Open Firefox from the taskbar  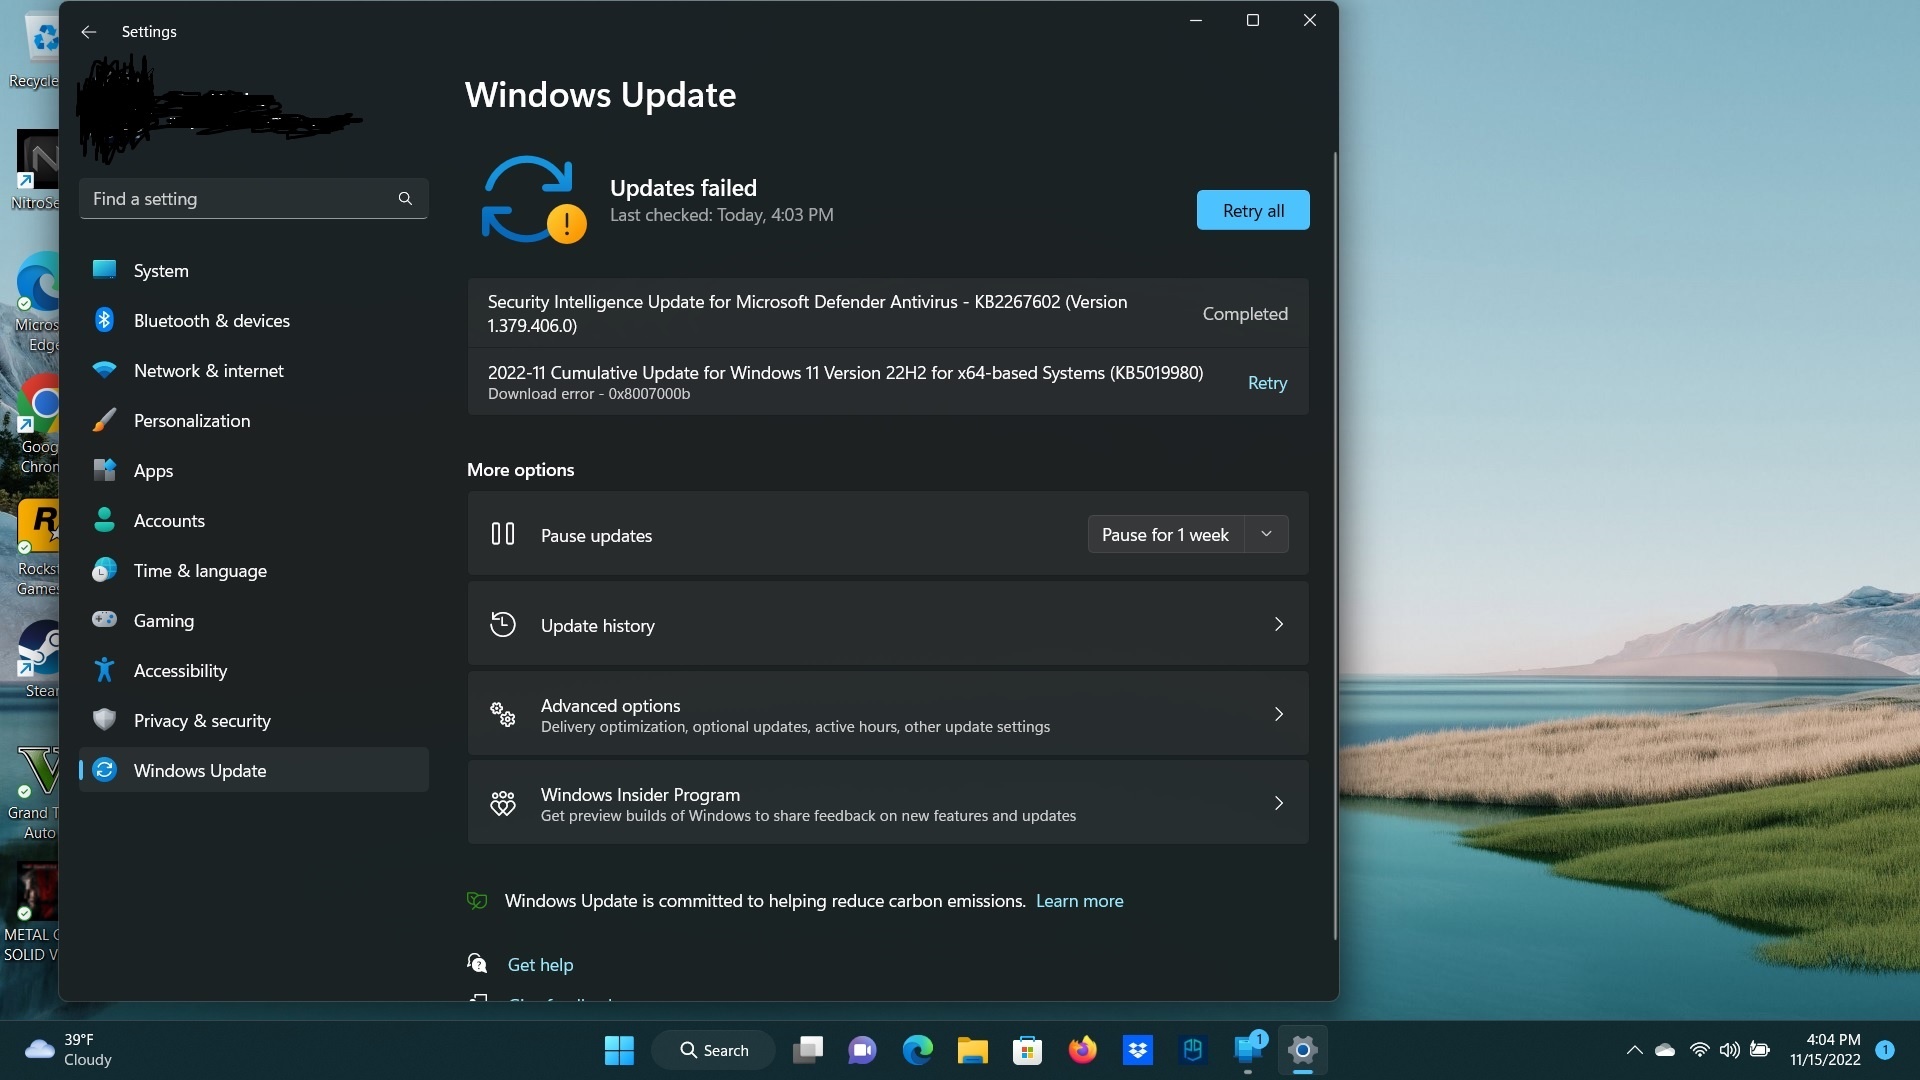(1083, 1050)
